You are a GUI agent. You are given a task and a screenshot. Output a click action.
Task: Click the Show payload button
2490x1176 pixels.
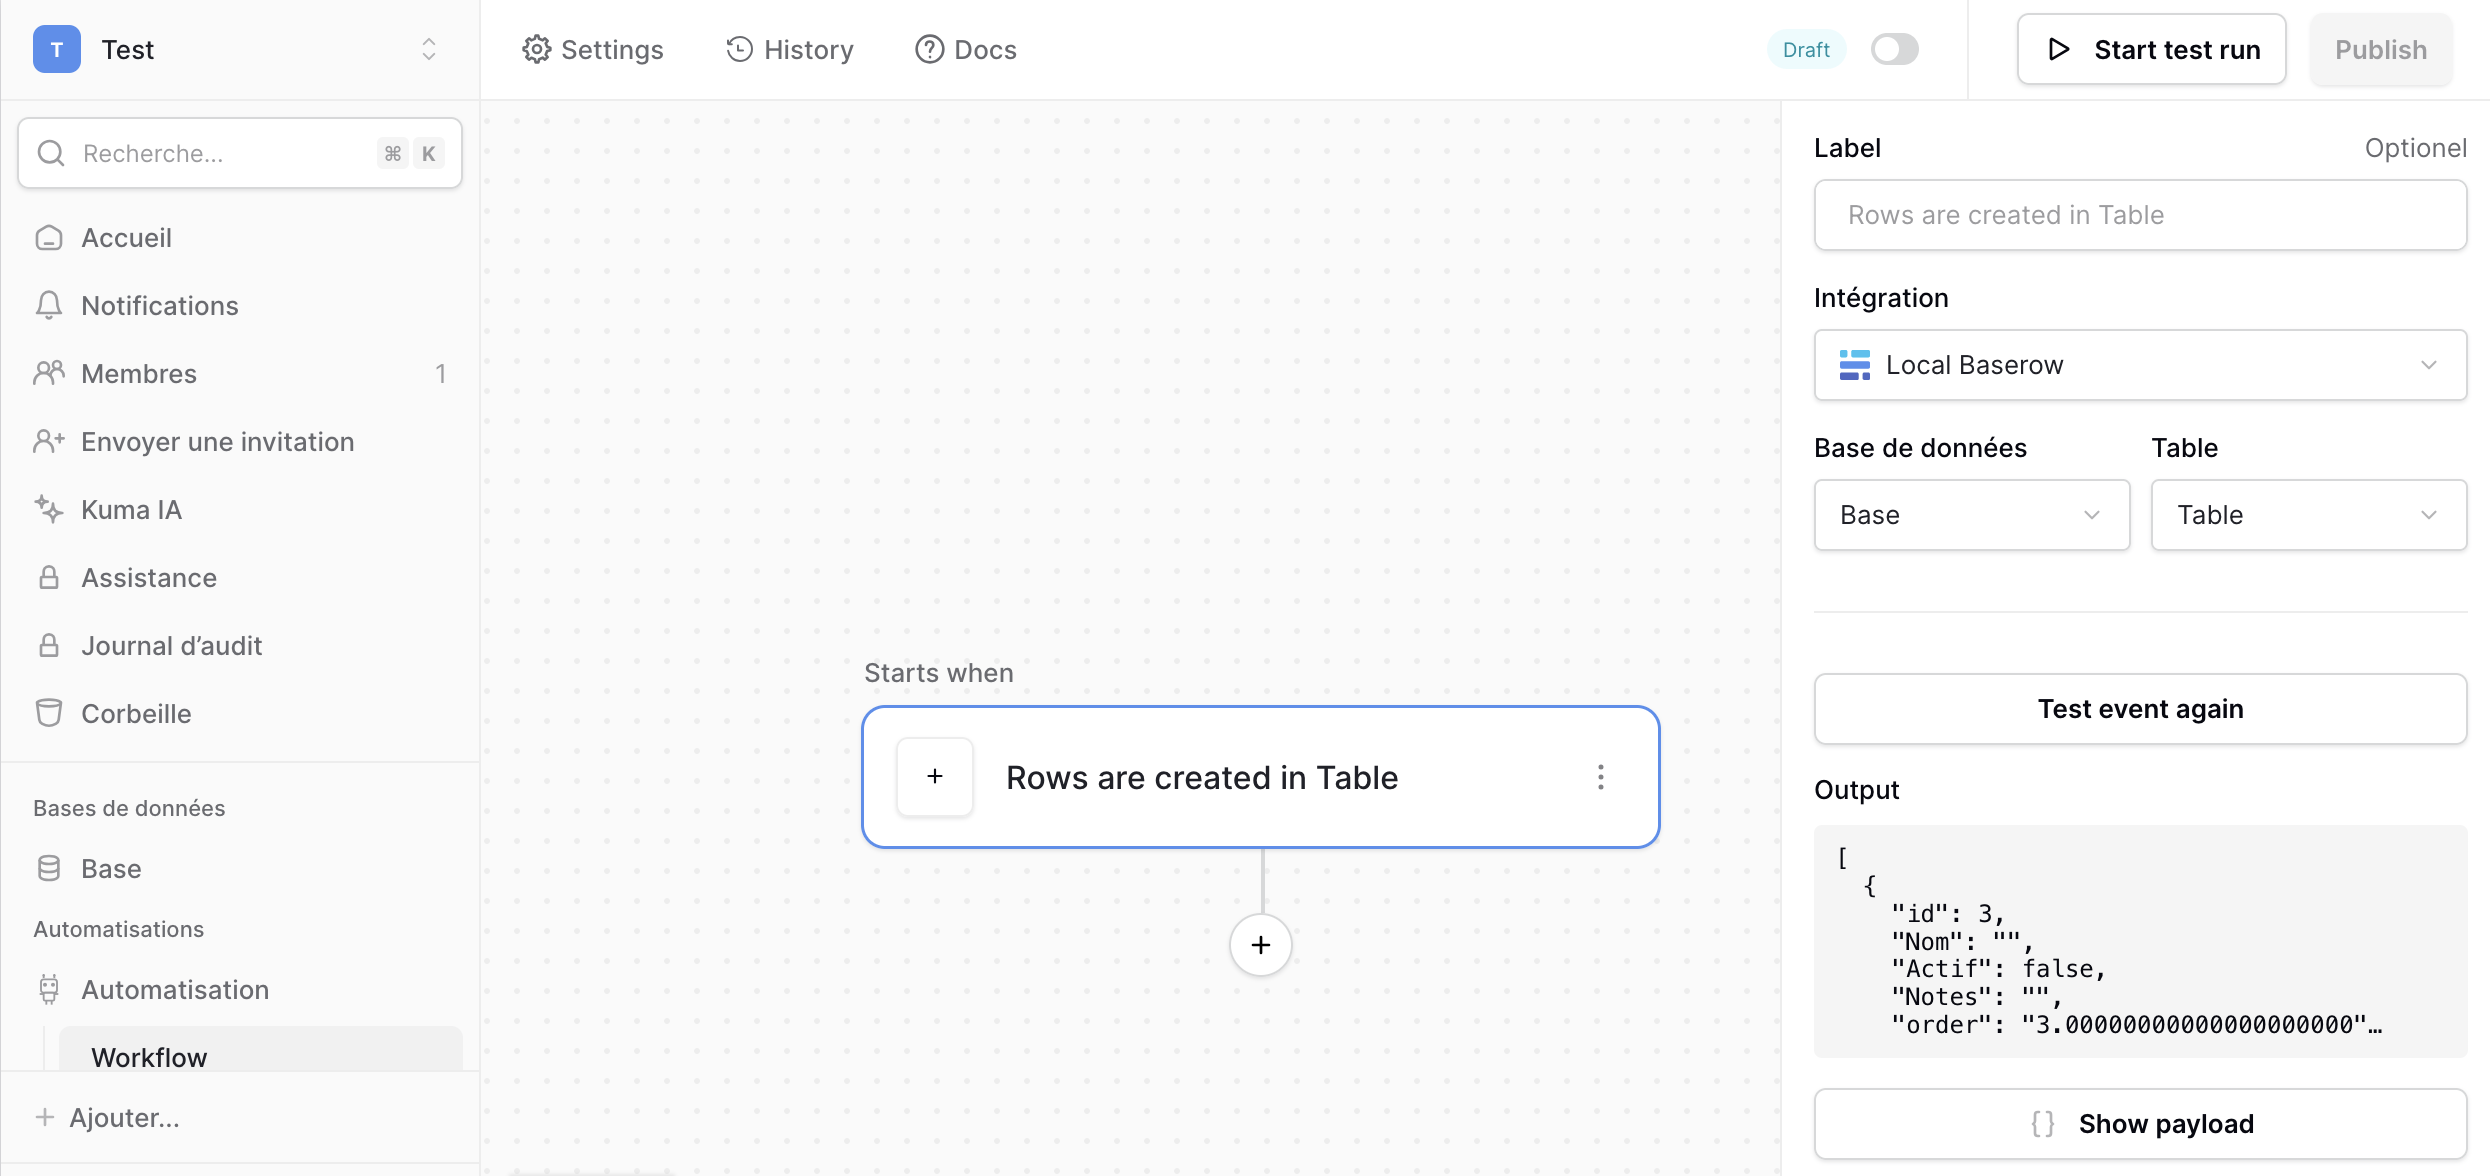(x=2140, y=1124)
